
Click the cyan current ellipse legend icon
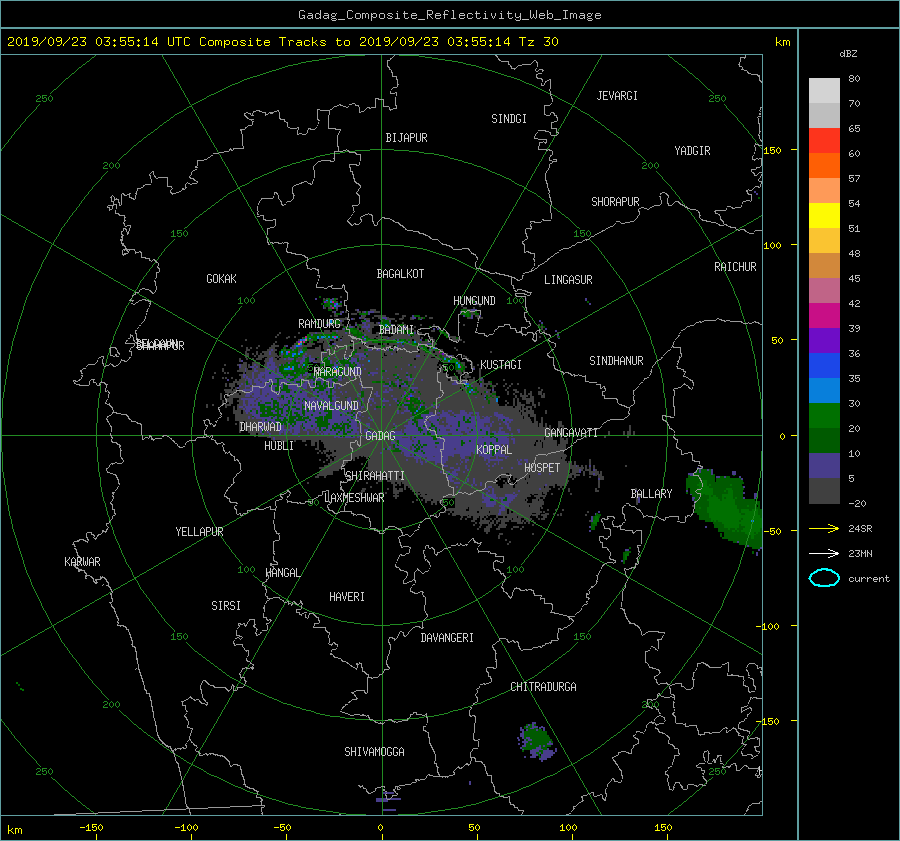[x=824, y=578]
